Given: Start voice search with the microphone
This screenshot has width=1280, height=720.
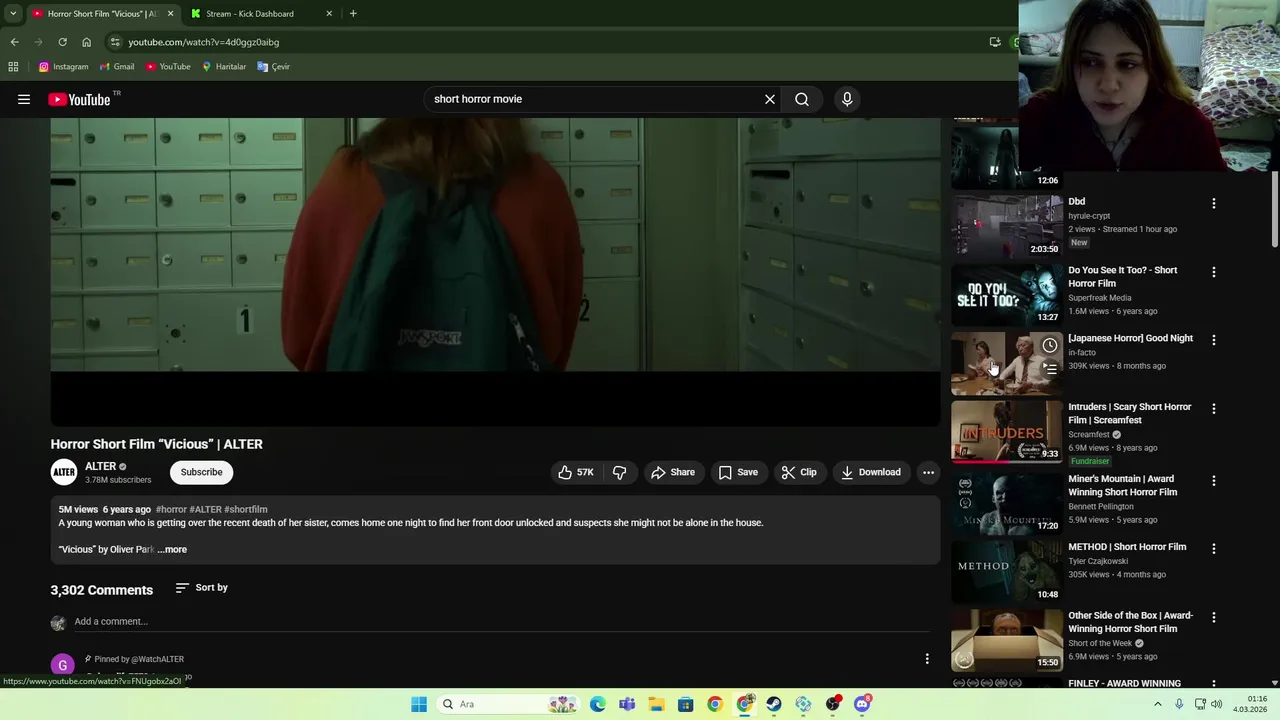Looking at the screenshot, I should (847, 99).
